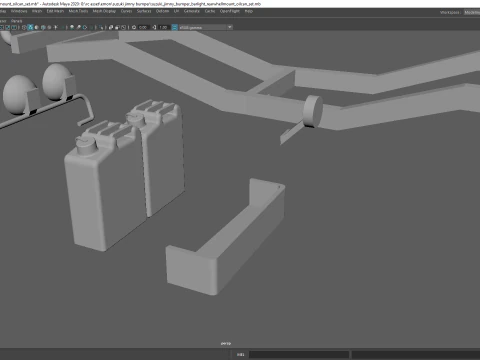Open the Deform menu
This screenshot has height=360, width=480.
point(162,11)
